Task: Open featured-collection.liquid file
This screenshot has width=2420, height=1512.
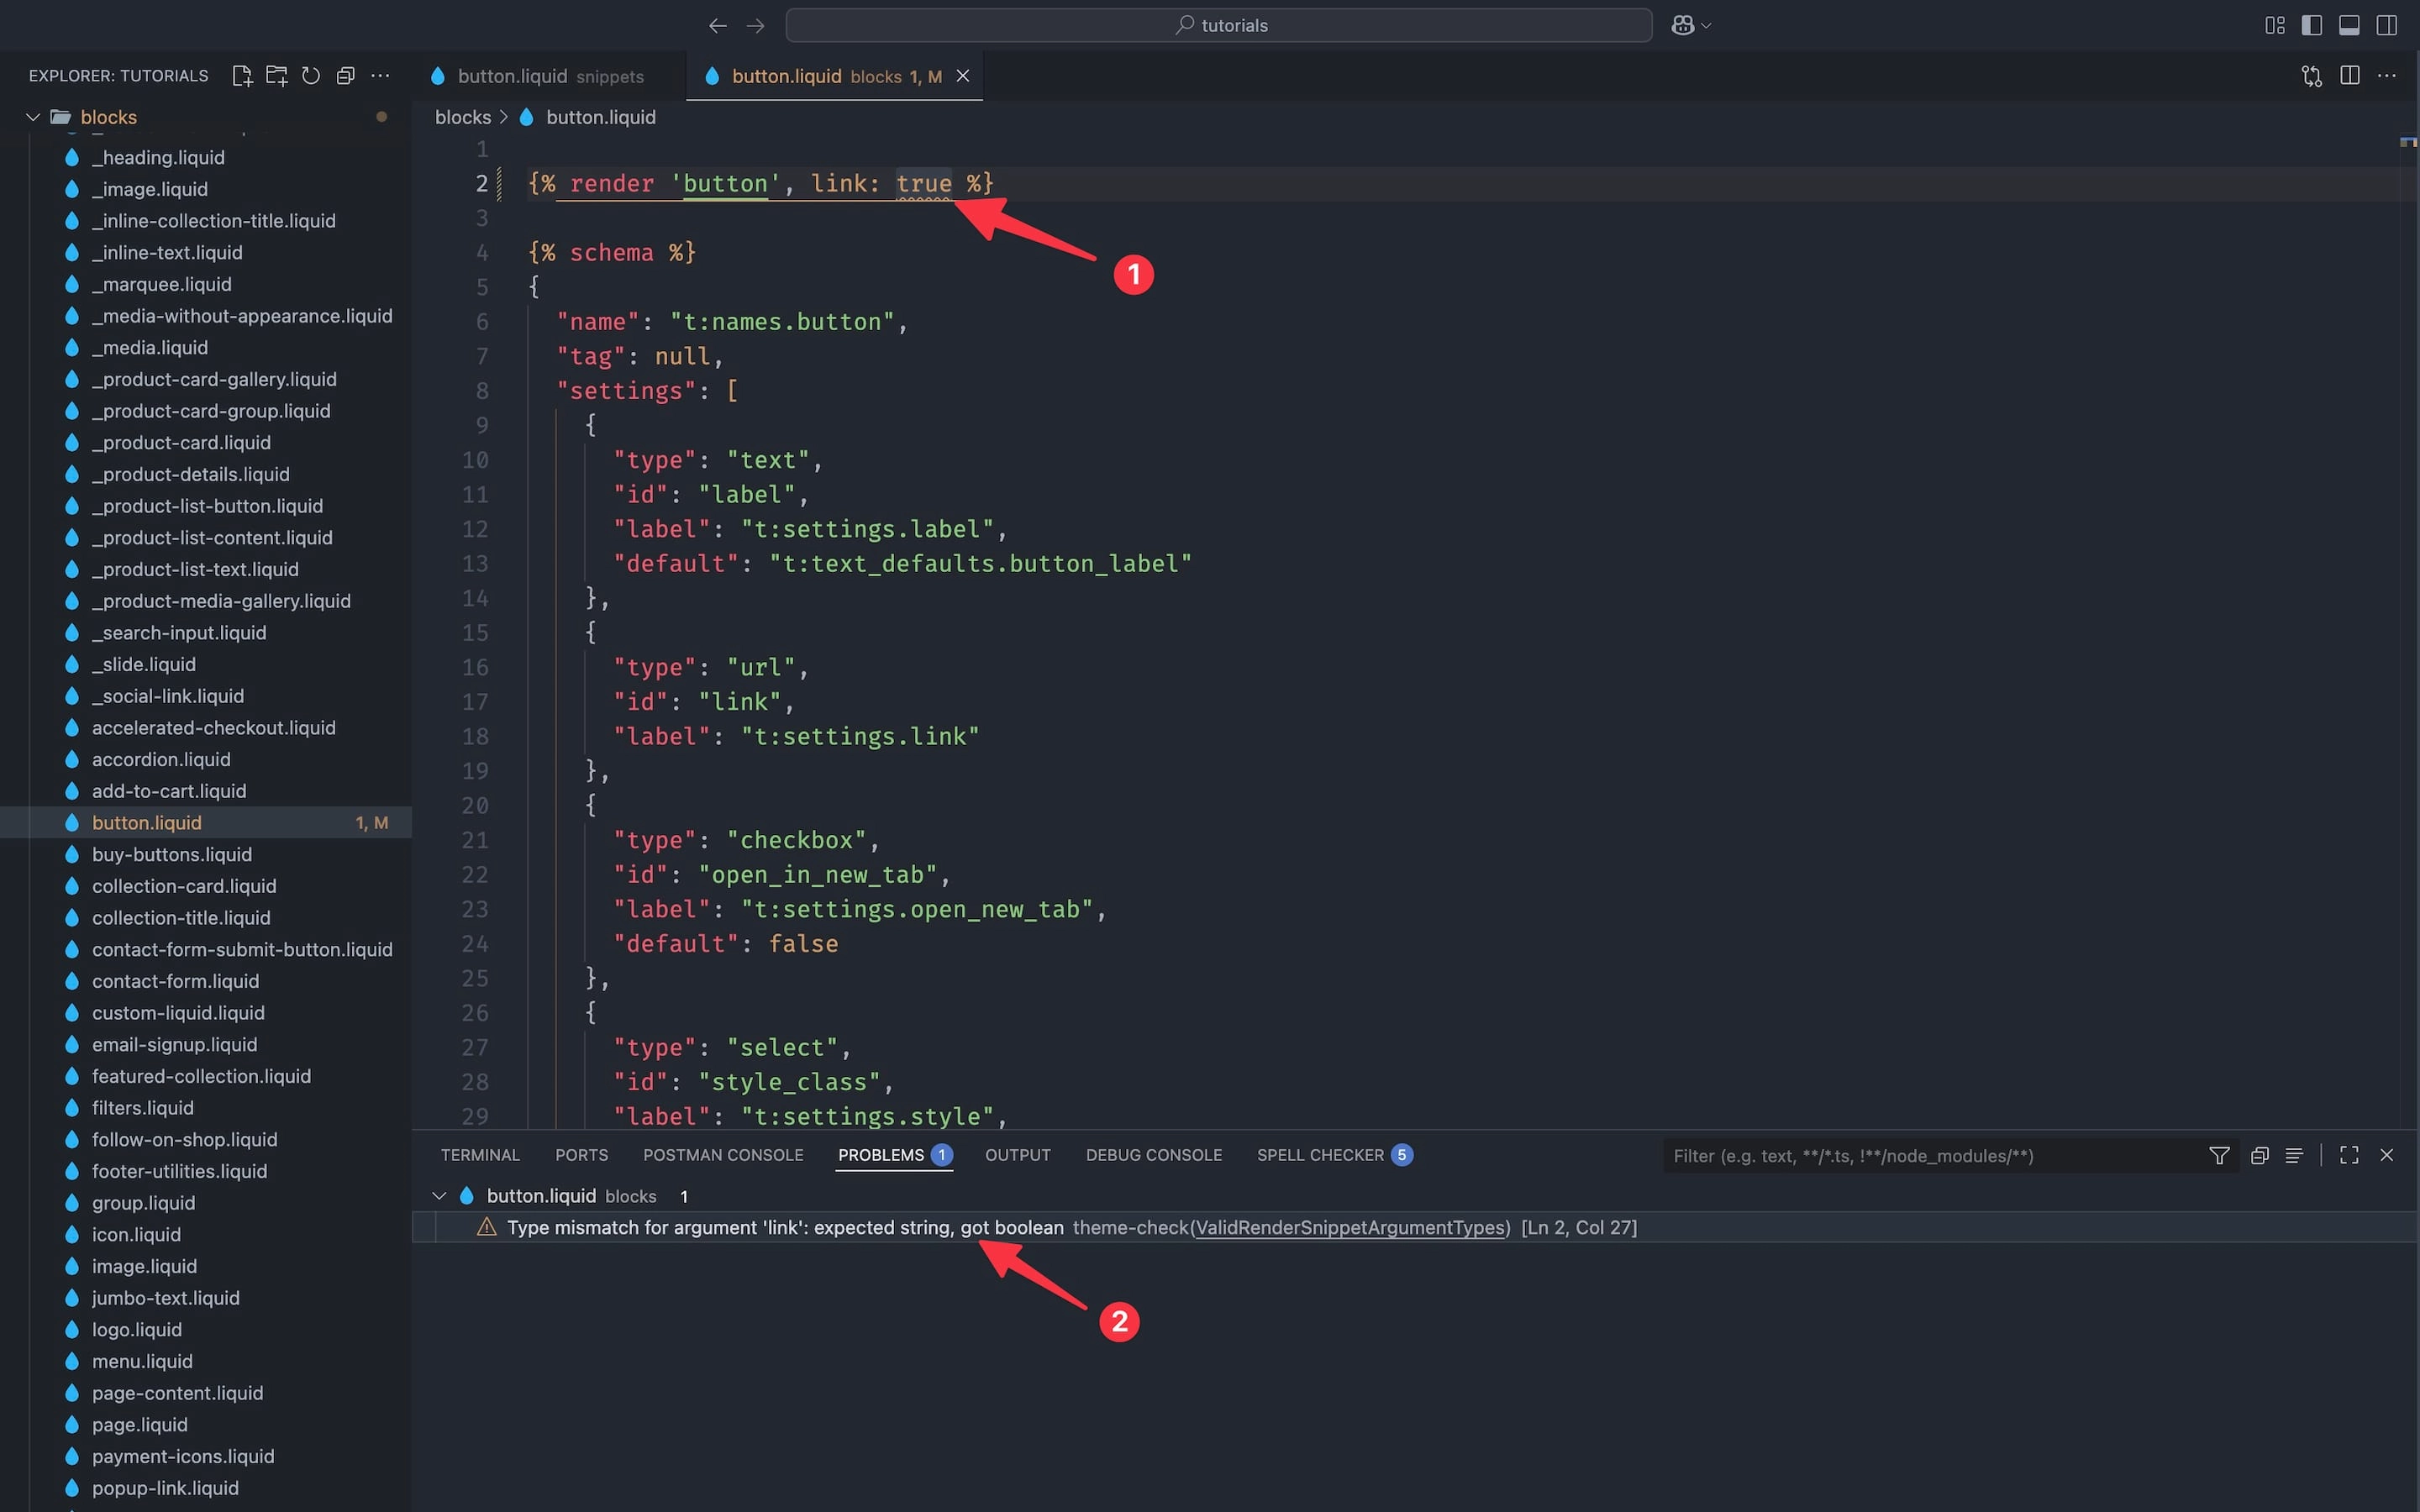Action: 201,1076
